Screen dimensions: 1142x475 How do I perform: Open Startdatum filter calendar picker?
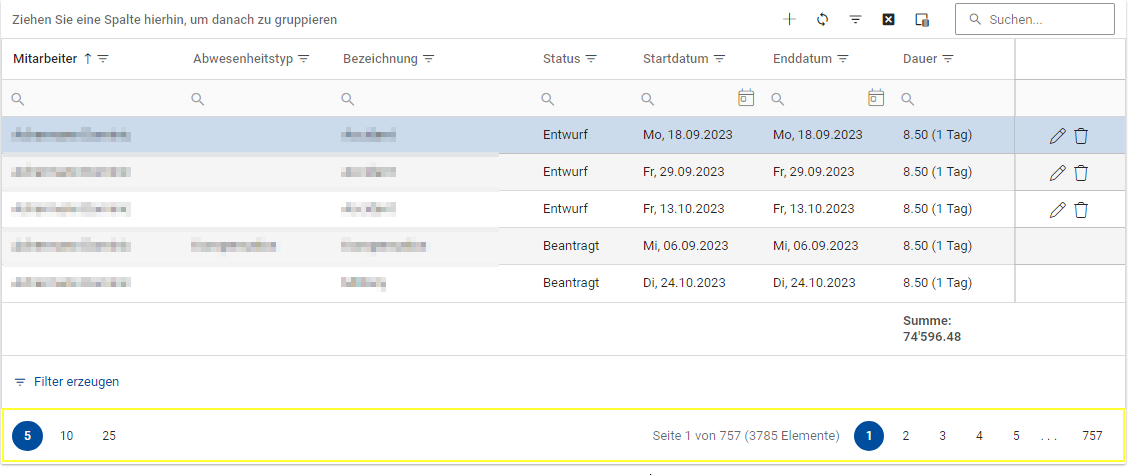[746, 98]
